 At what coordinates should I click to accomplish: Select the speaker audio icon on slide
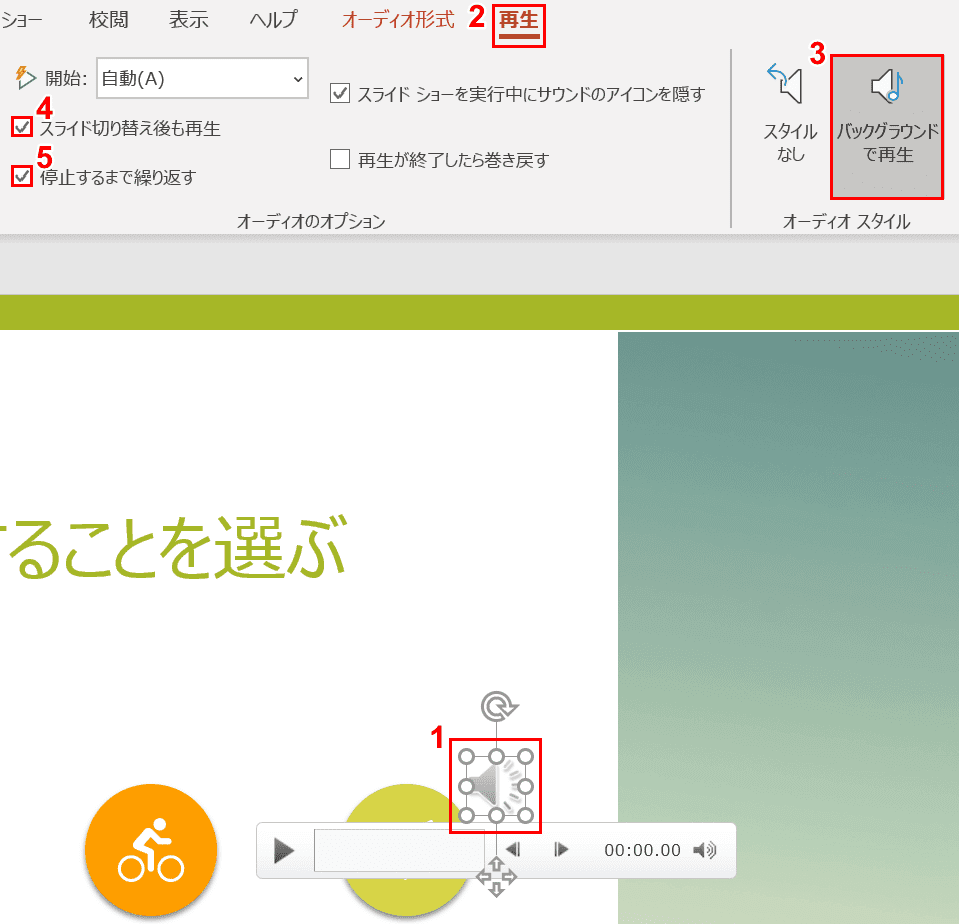pos(495,786)
